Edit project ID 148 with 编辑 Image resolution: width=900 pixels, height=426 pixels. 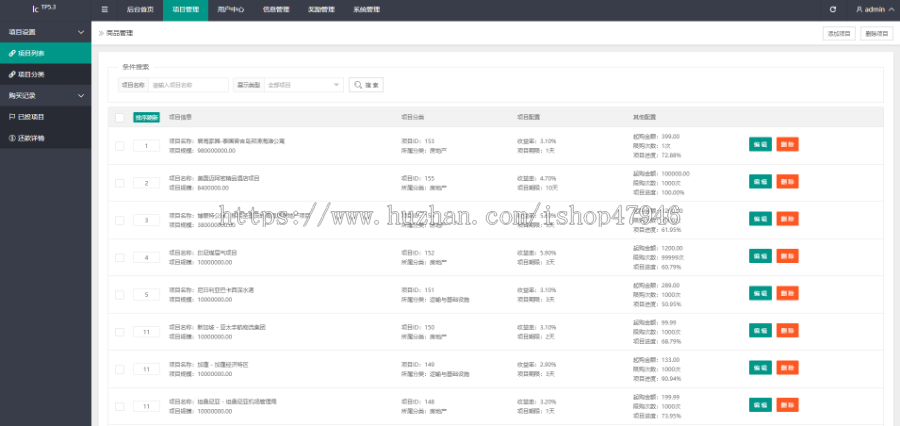click(x=761, y=405)
